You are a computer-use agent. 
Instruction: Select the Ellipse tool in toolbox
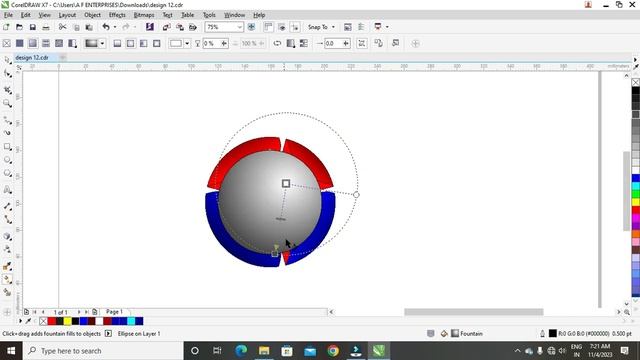click(7, 160)
